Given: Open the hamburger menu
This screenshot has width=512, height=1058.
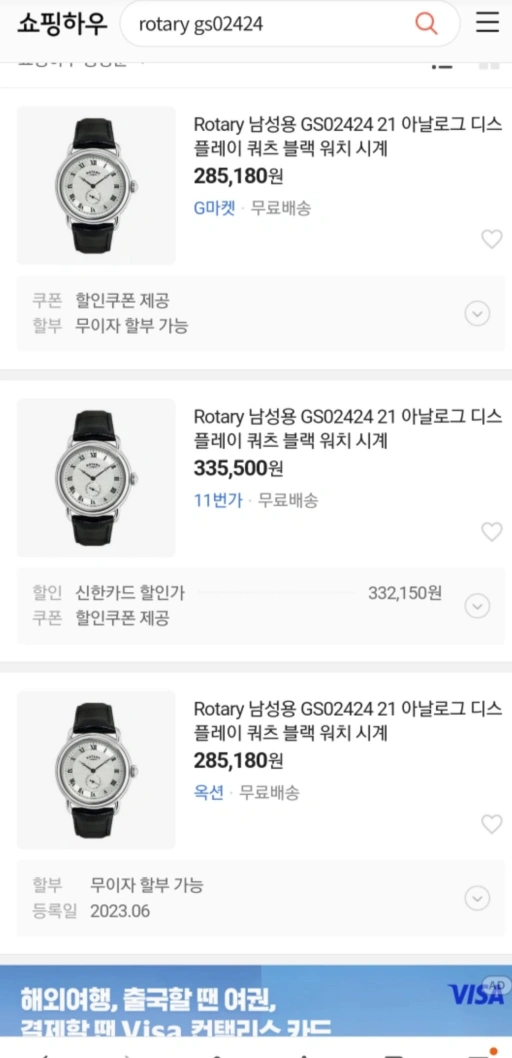Looking at the screenshot, I should pyautogui.click(x=488, y=23).
